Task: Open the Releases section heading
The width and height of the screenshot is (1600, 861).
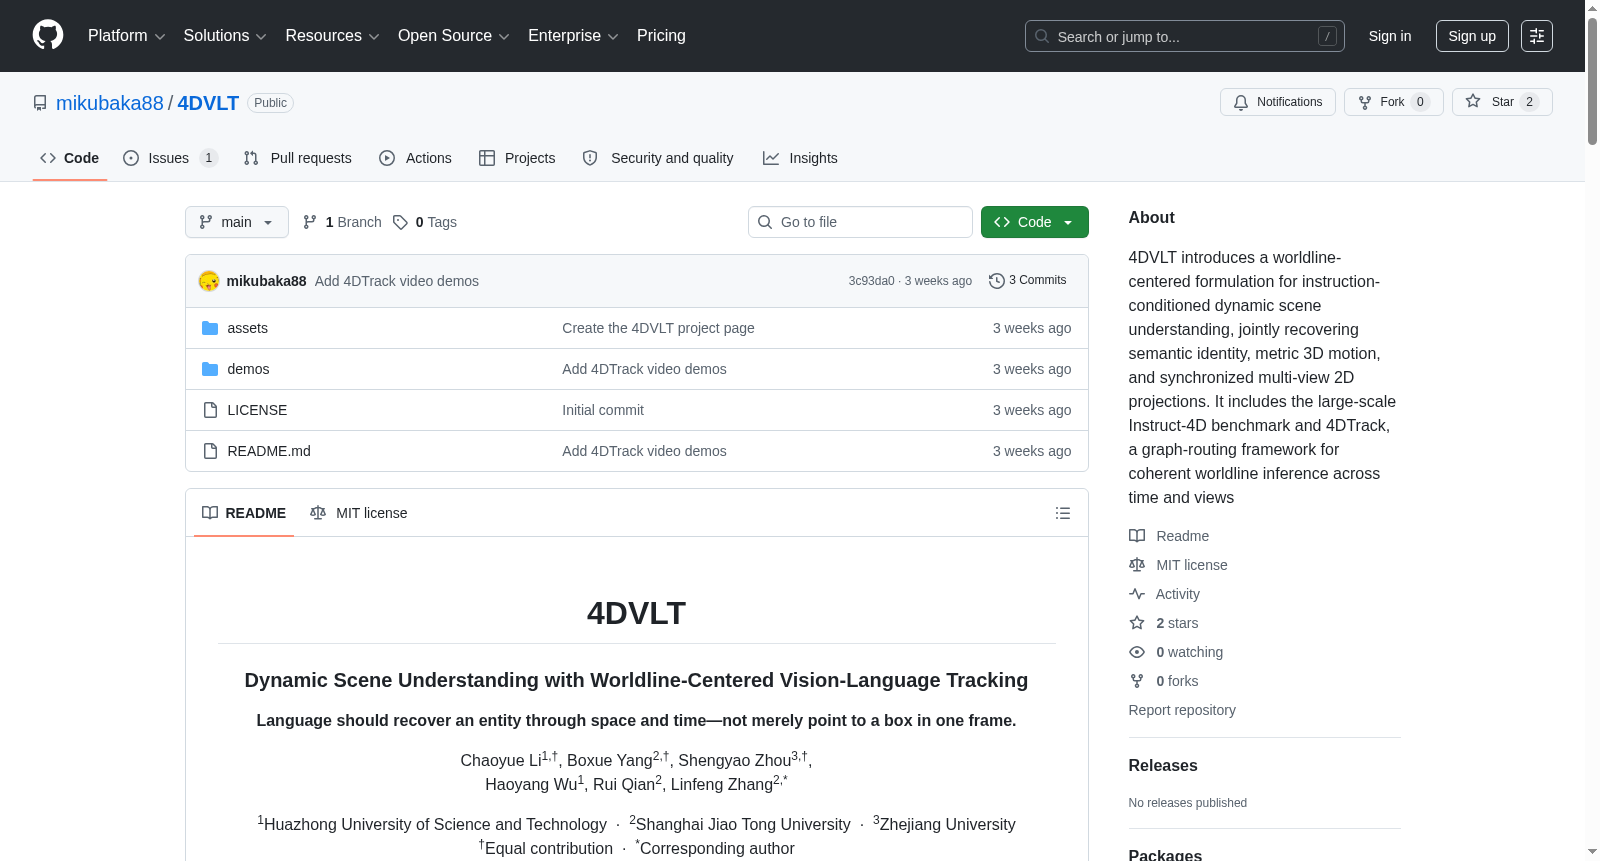Action: (1163, 765)
